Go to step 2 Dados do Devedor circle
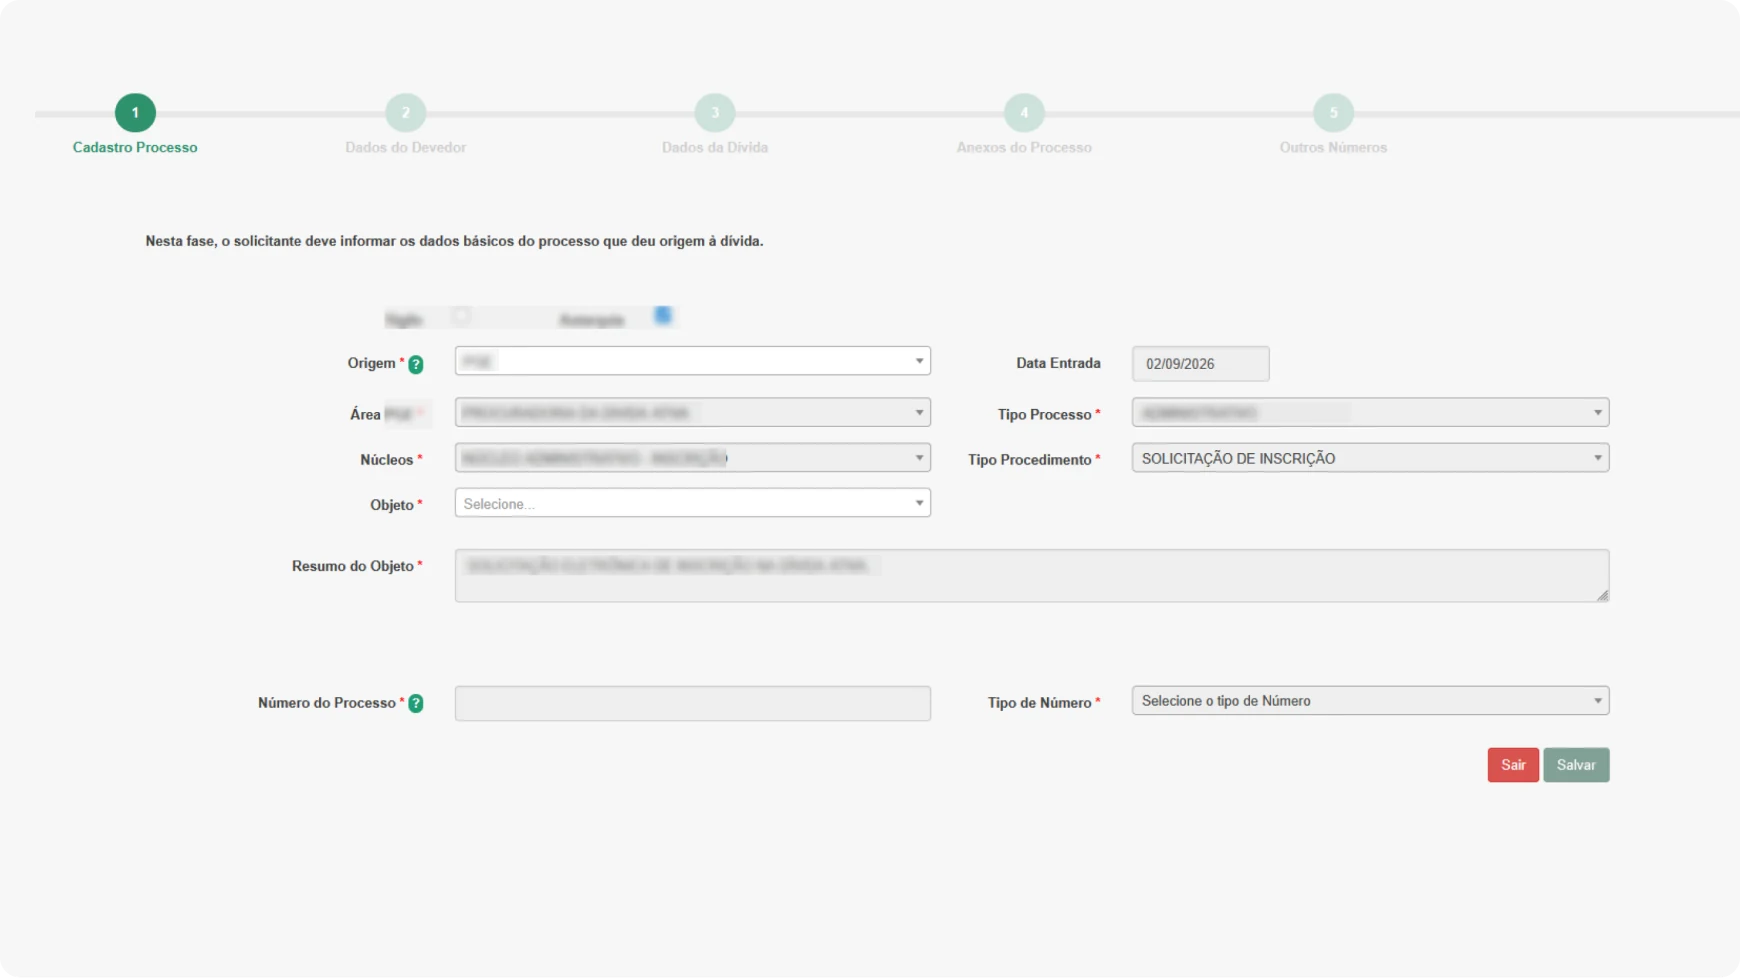The height and width of the screenshot is (978, 1740). 406,113
